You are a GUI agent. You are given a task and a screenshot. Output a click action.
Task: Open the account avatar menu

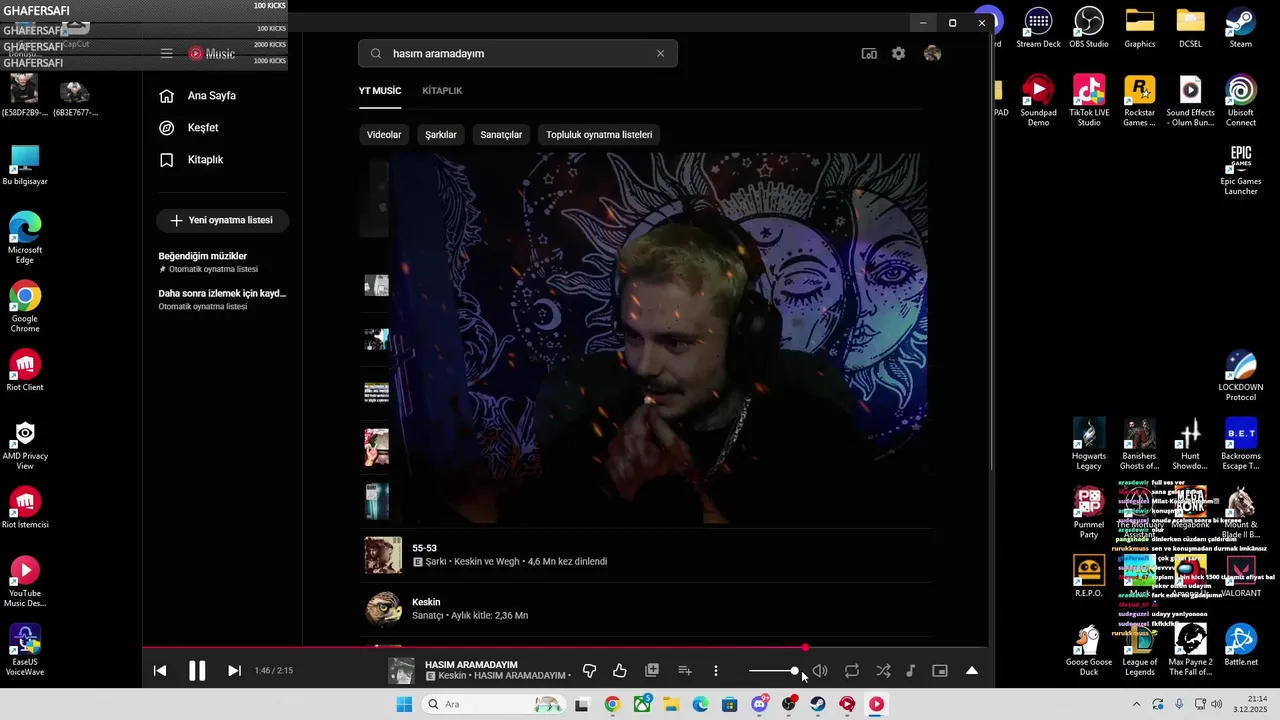[932, 54]
